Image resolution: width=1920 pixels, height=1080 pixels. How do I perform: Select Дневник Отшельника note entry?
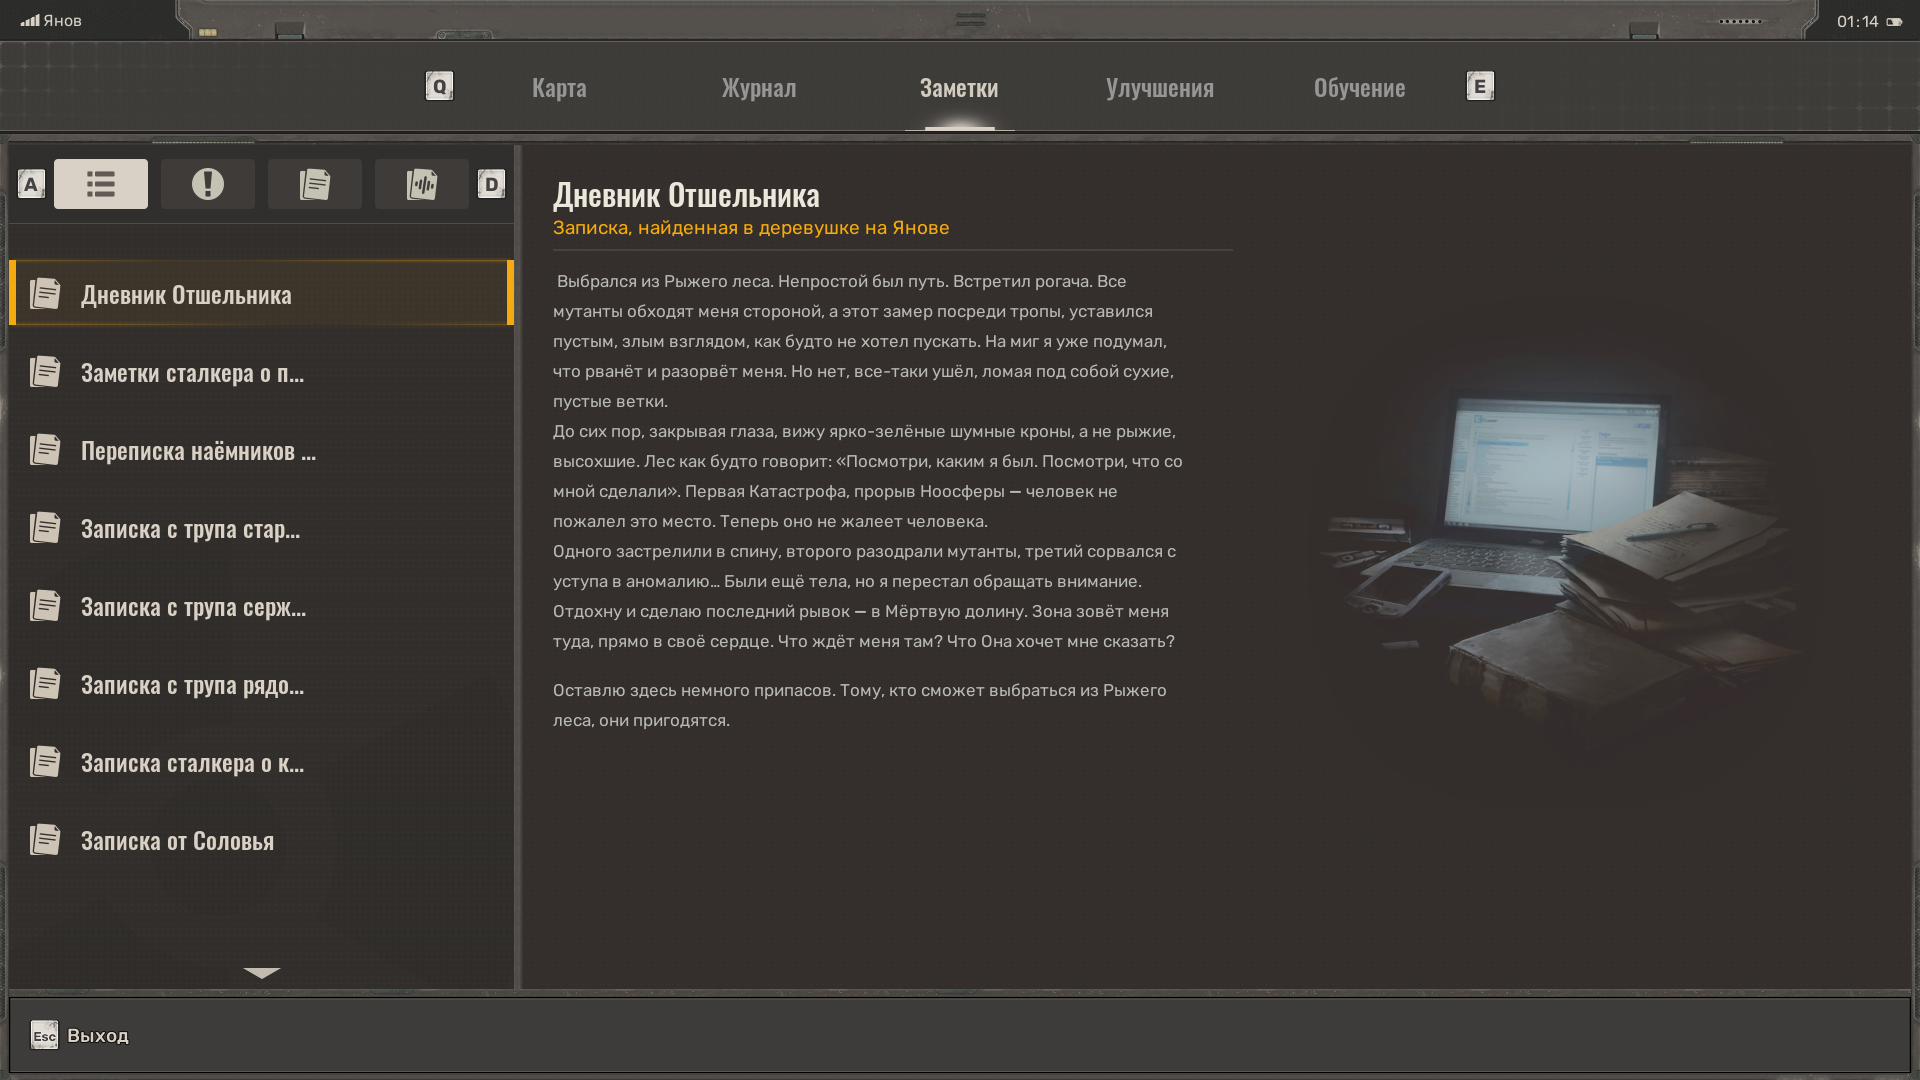(x=186, y=295)
